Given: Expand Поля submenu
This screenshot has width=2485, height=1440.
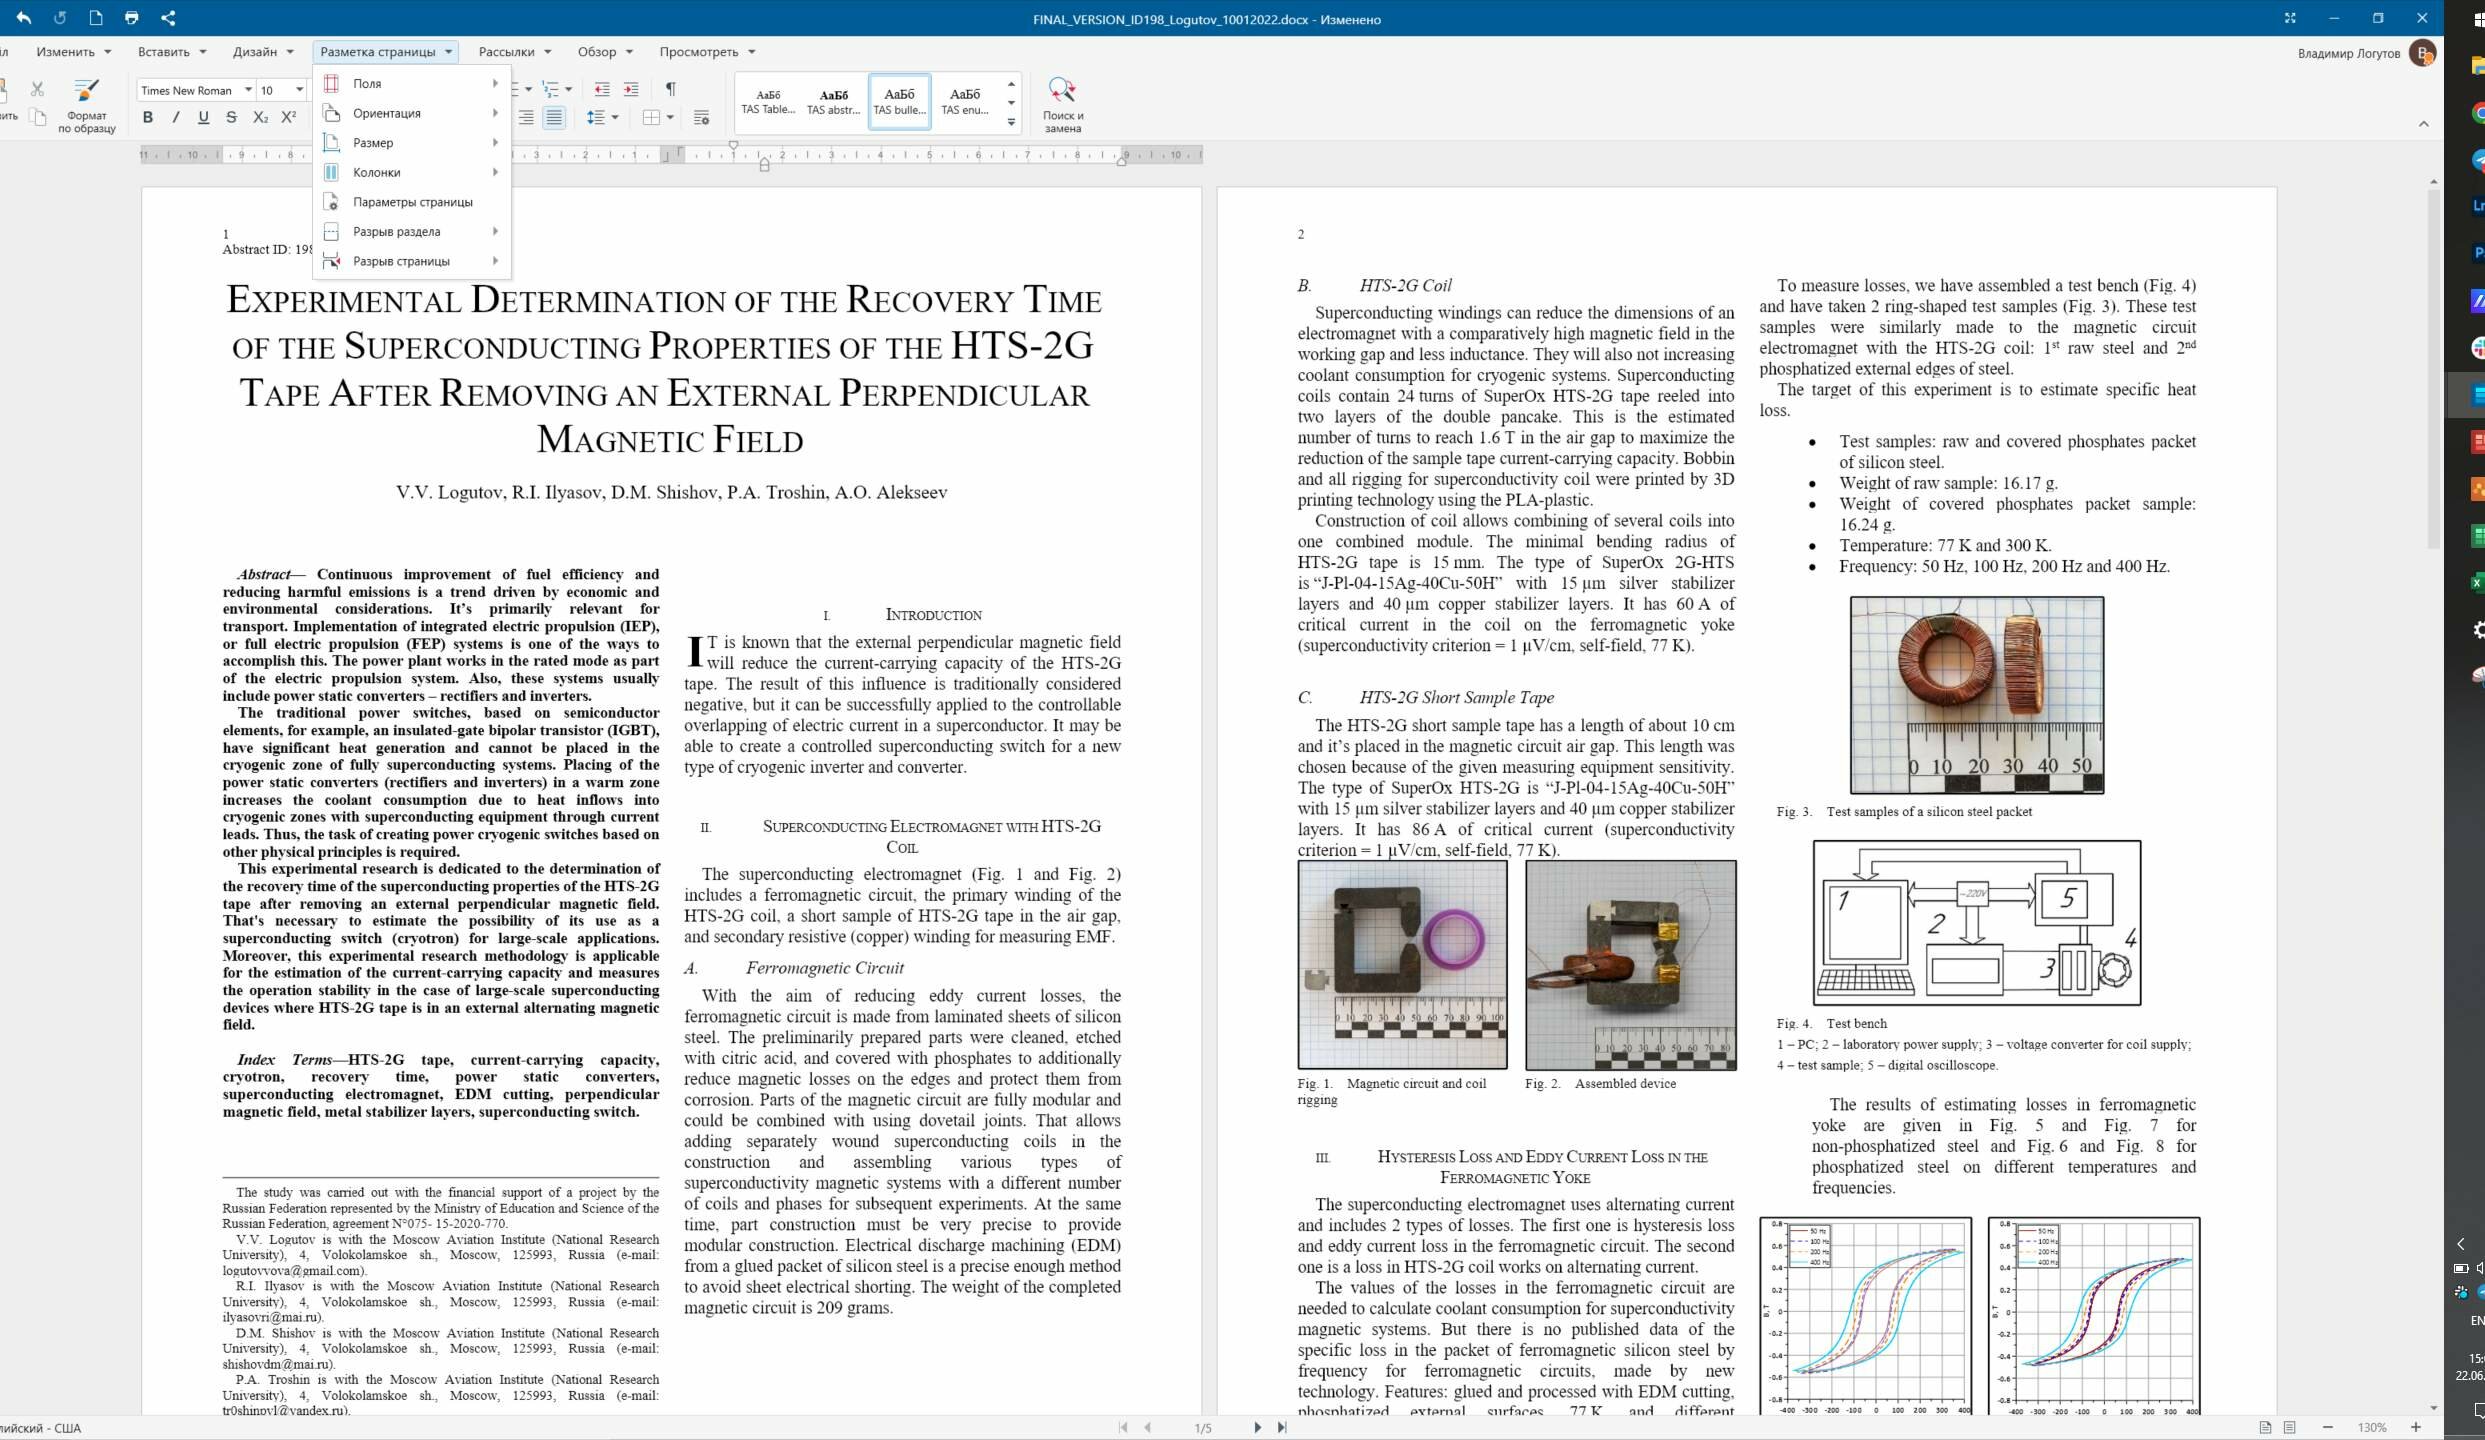Looking at the screenshot, I should pos(412,84).
